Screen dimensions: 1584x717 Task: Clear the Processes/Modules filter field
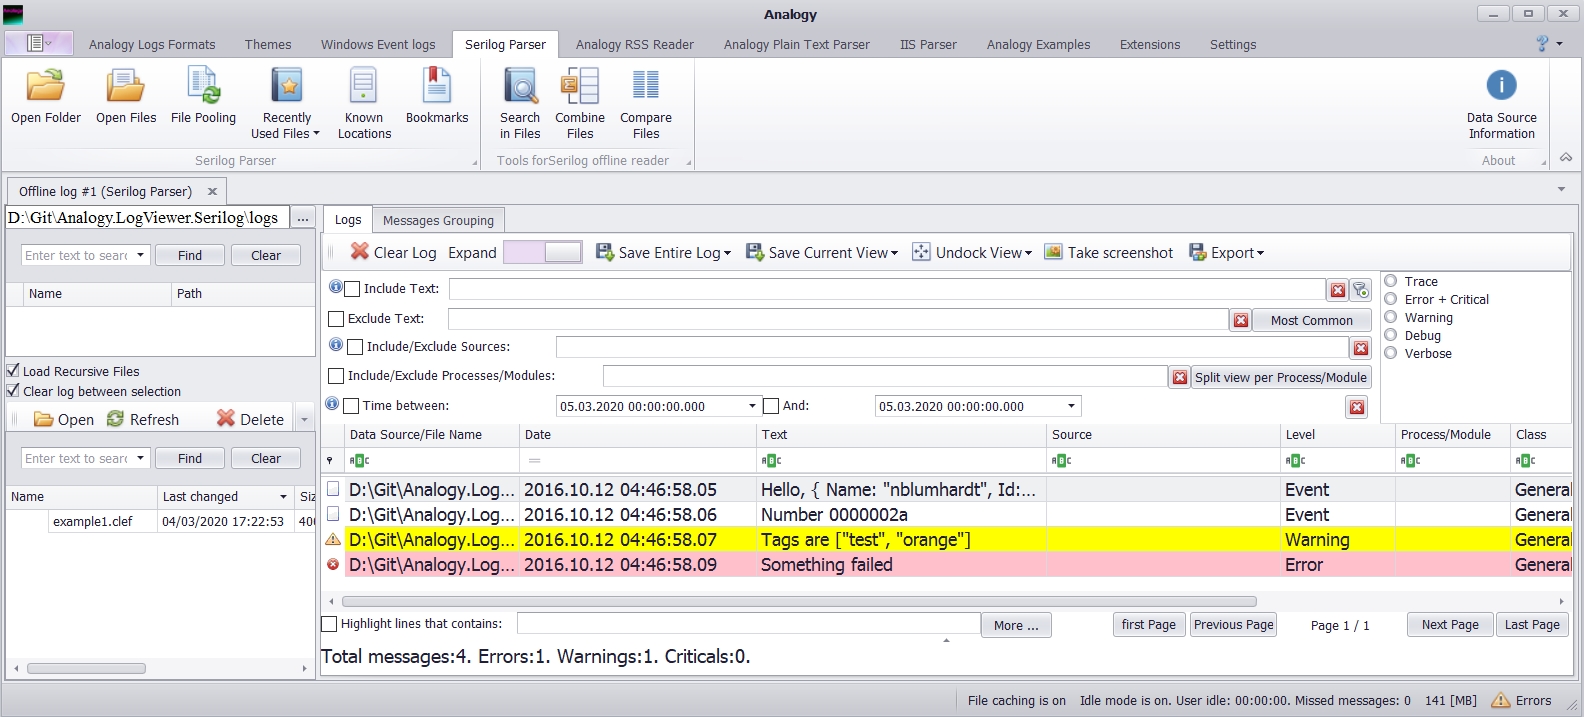[1180, 377]
